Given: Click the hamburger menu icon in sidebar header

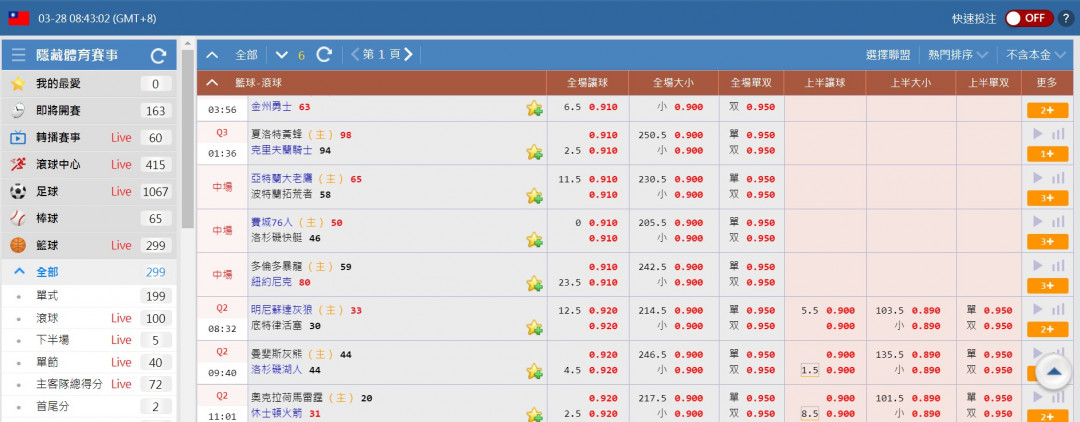Looking at the screenshot, I should 19,56.
